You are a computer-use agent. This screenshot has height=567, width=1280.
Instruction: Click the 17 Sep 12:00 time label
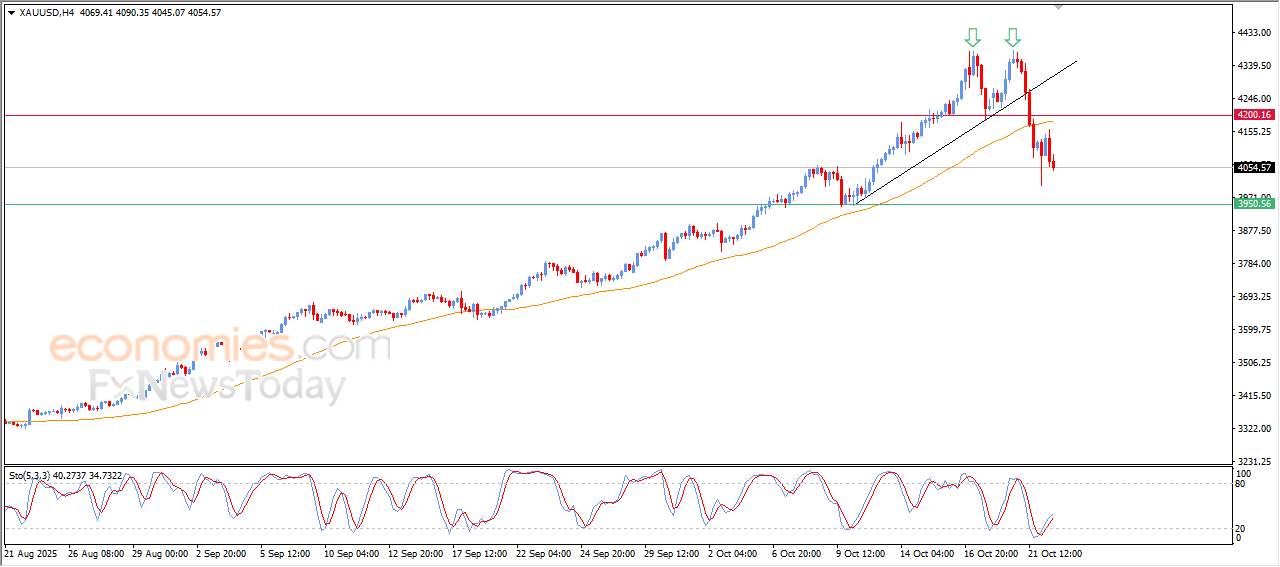(477, 553)
